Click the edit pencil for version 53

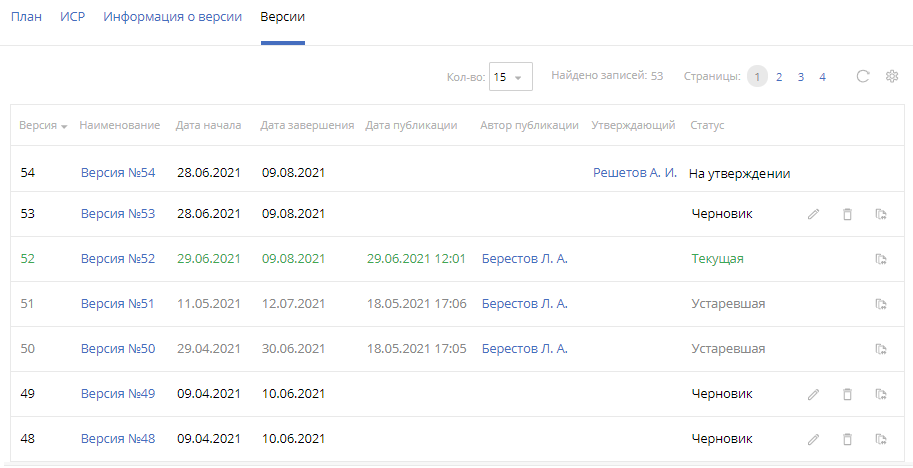[x=813, y=214]
